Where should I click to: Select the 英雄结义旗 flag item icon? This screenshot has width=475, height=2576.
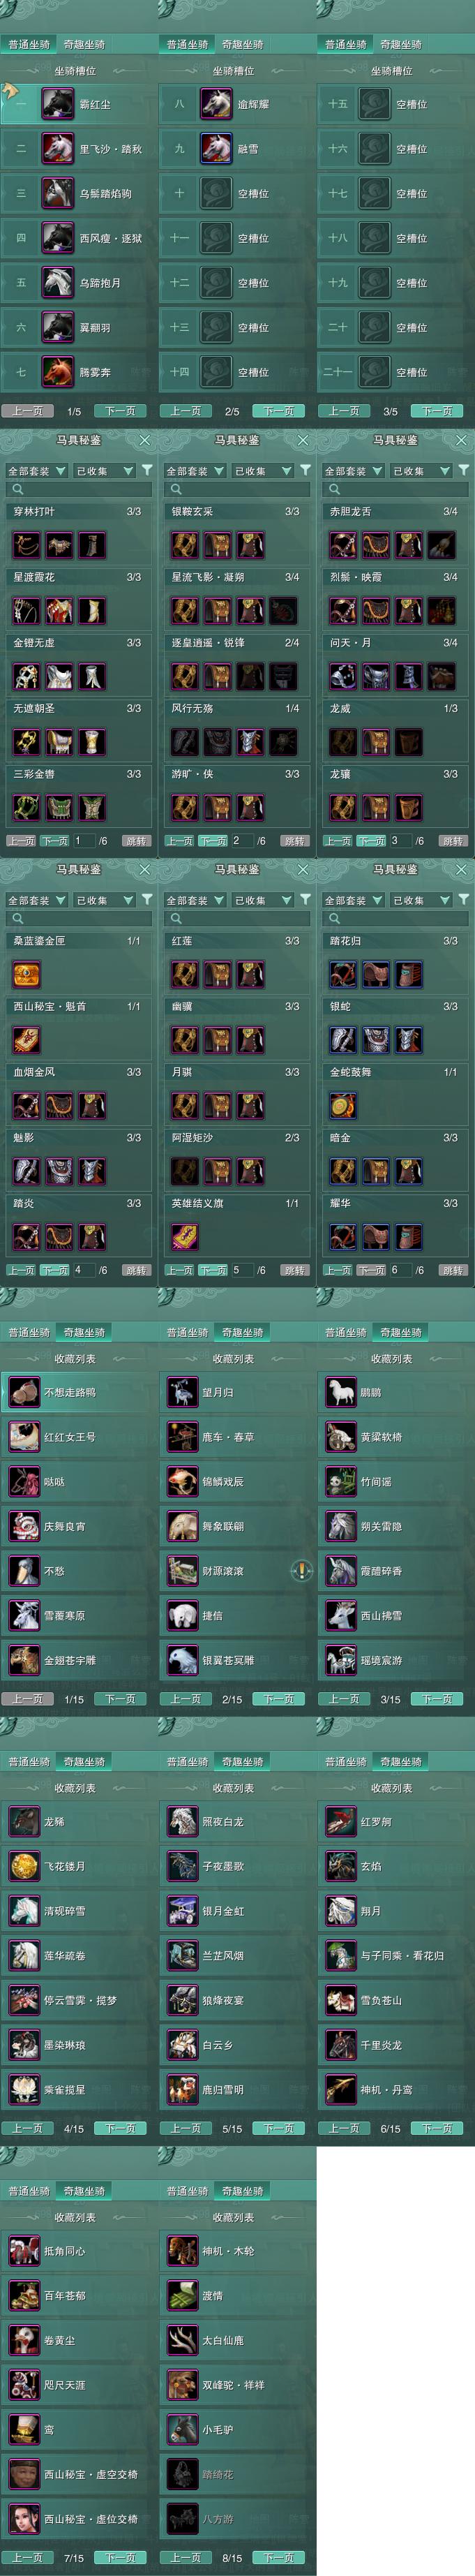[x=184, y=1236]
